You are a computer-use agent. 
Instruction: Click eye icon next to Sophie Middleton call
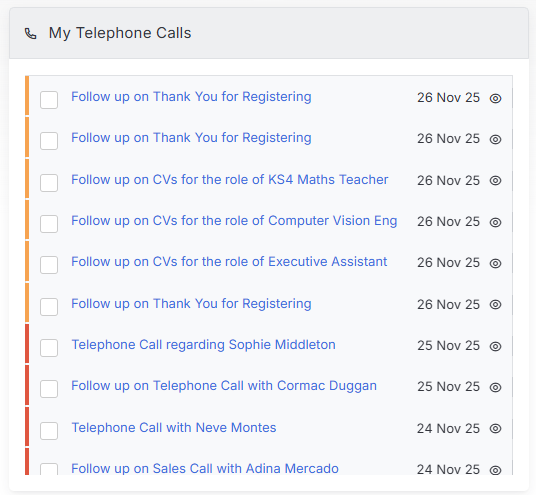495,346
